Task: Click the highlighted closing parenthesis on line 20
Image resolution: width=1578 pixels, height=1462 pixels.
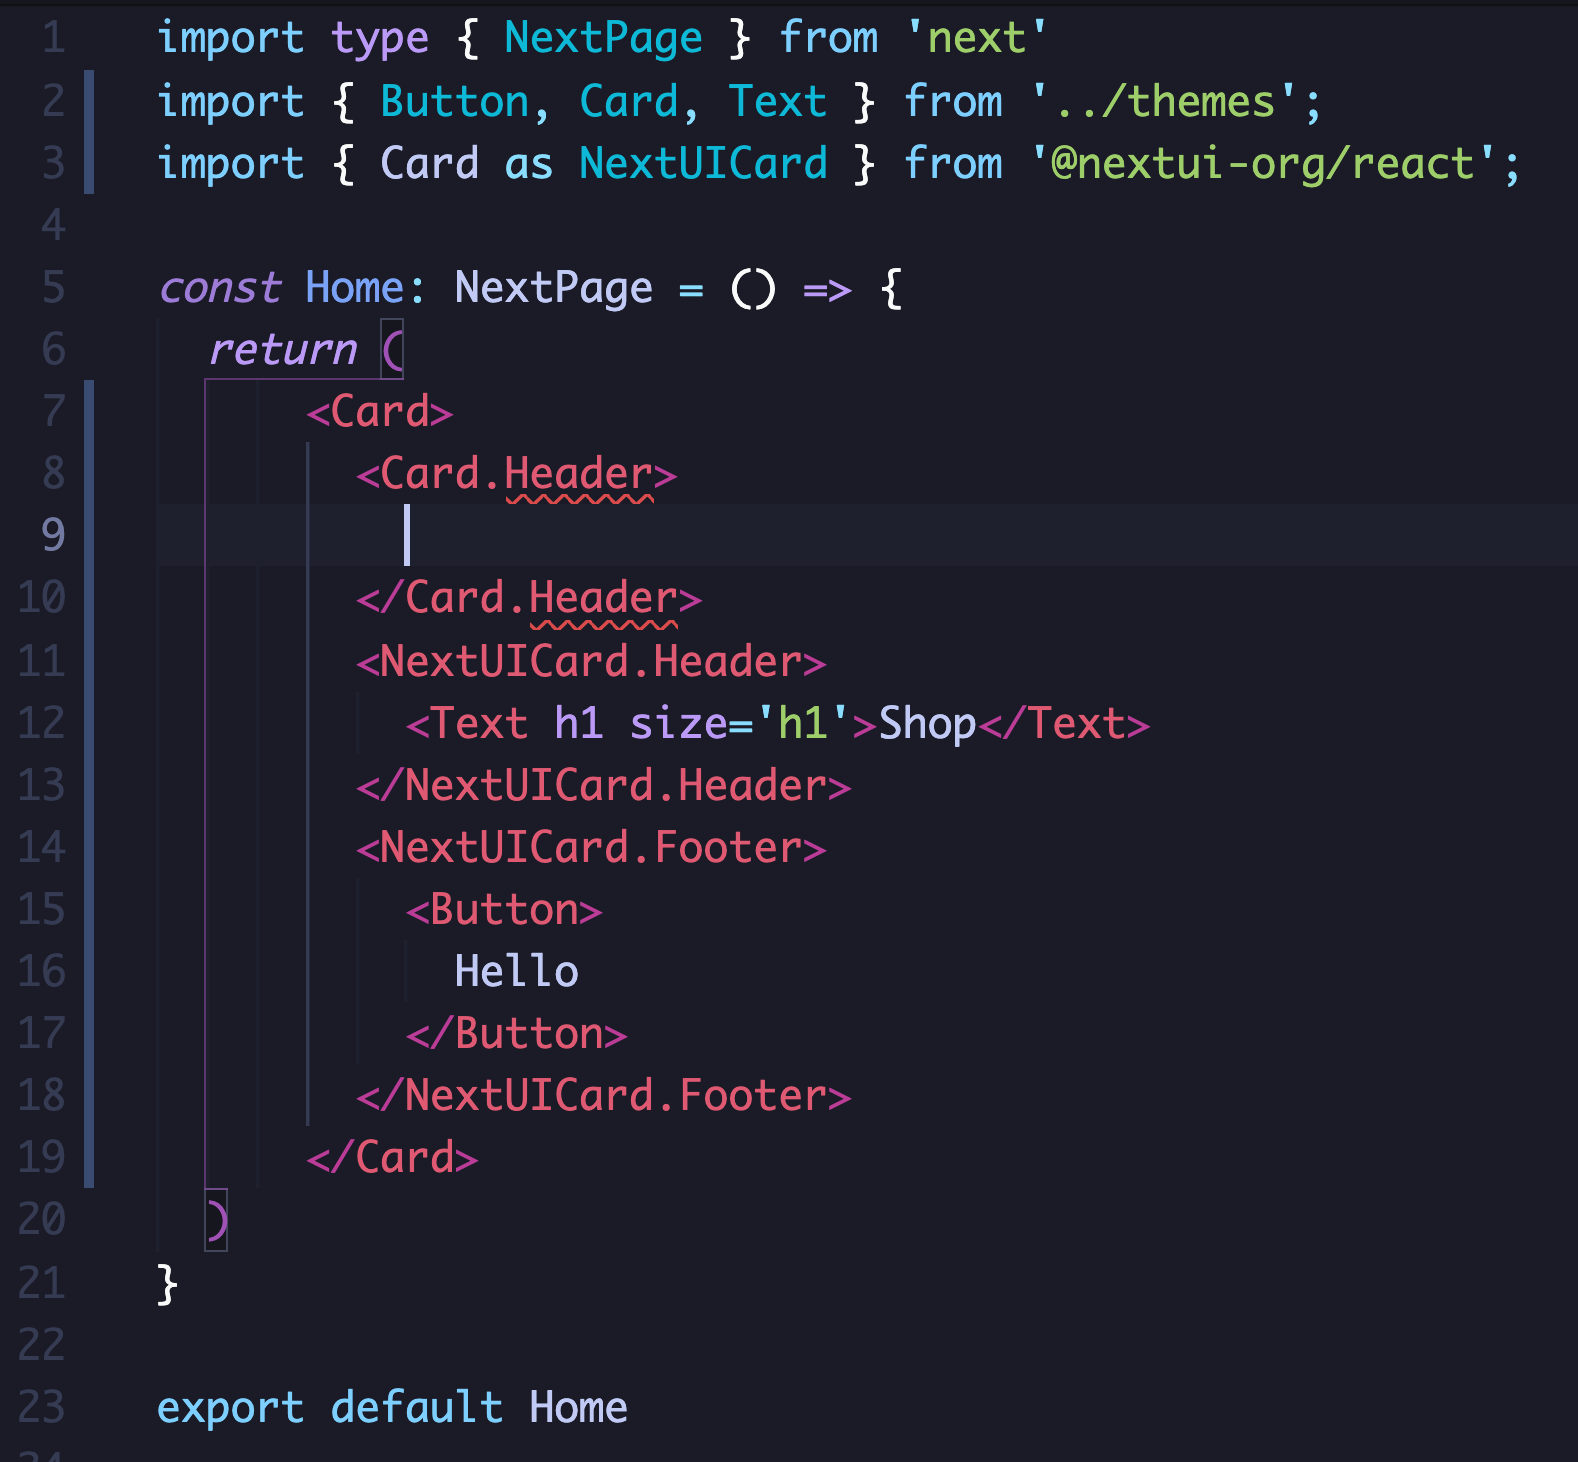Action: [x=216, y=1220]
